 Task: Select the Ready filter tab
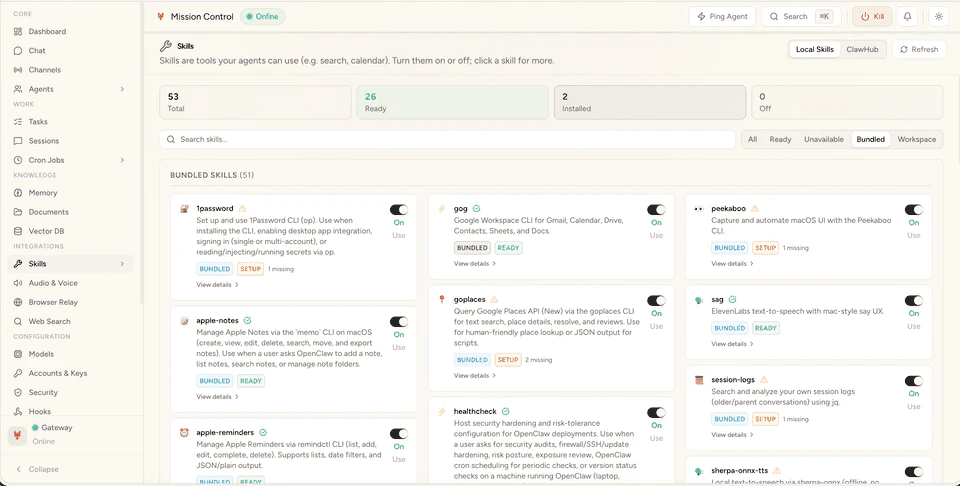780,140
